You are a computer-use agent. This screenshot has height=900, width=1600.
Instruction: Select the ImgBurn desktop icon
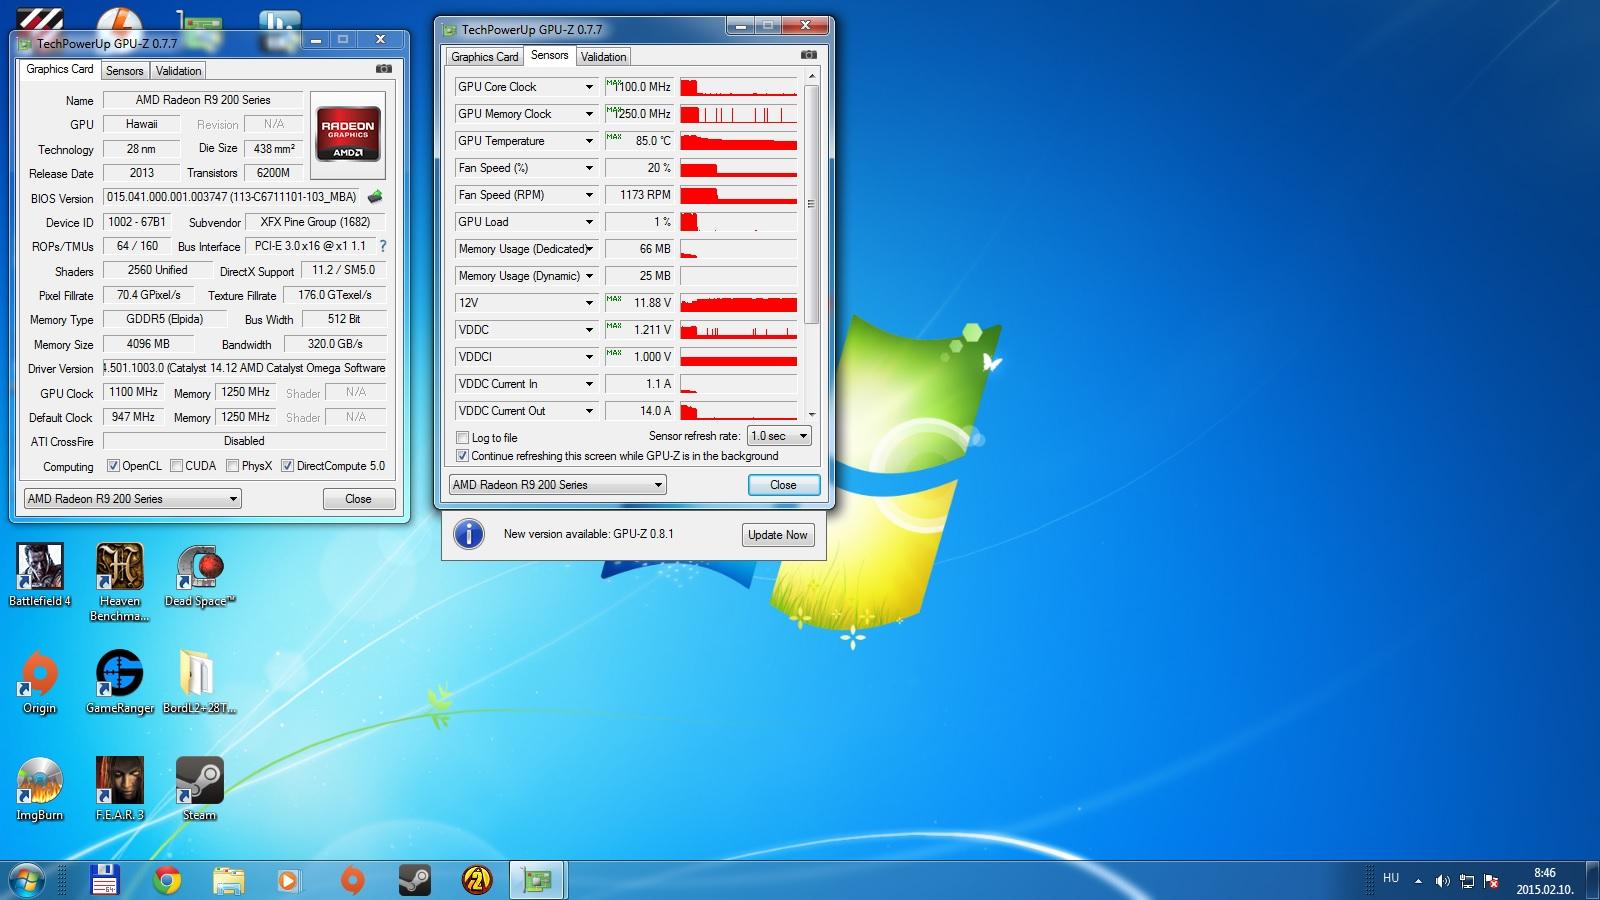coord(40,789)
